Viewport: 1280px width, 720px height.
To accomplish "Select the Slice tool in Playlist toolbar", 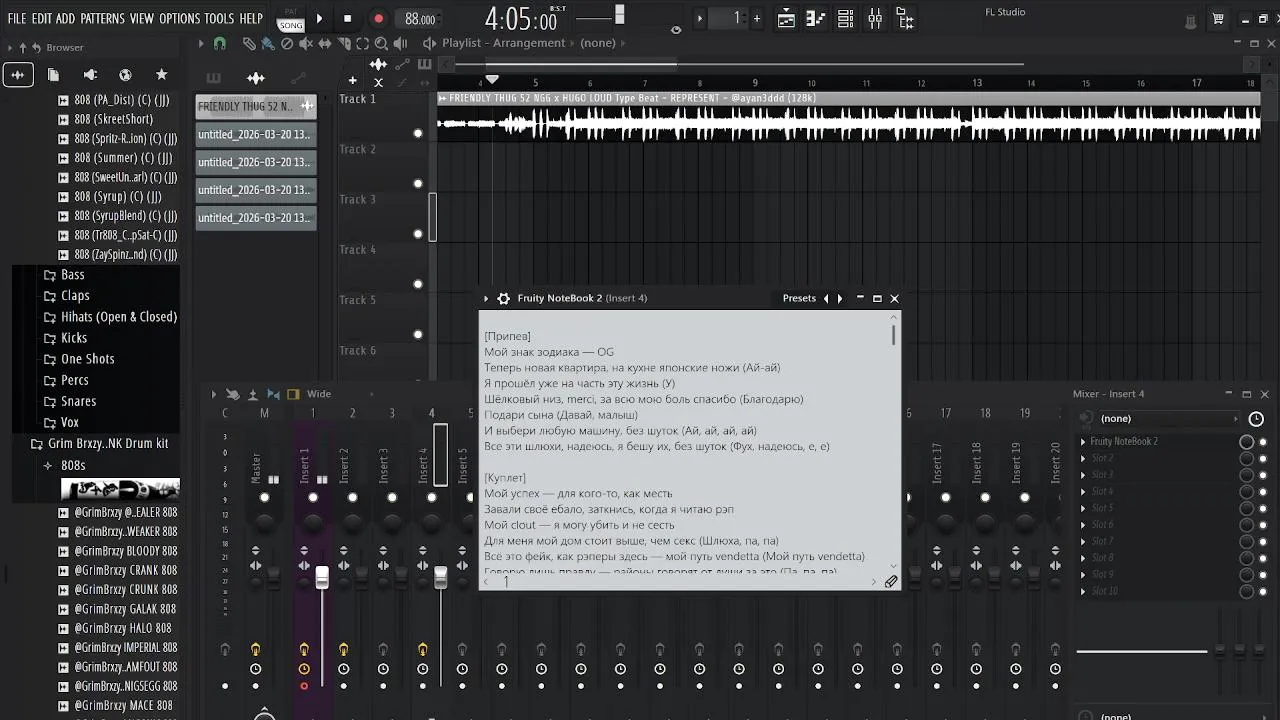I will click(x=344, y=43).
